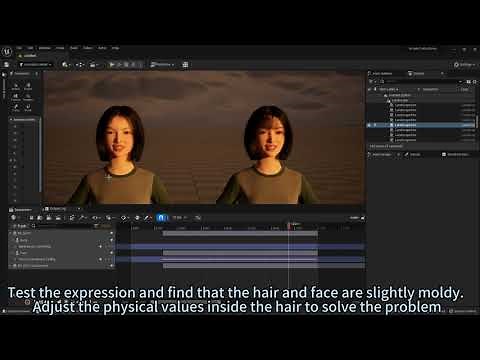The image size is (480, 360).
Task: Select the Face track in Sequencer
Action: [23, 253]
